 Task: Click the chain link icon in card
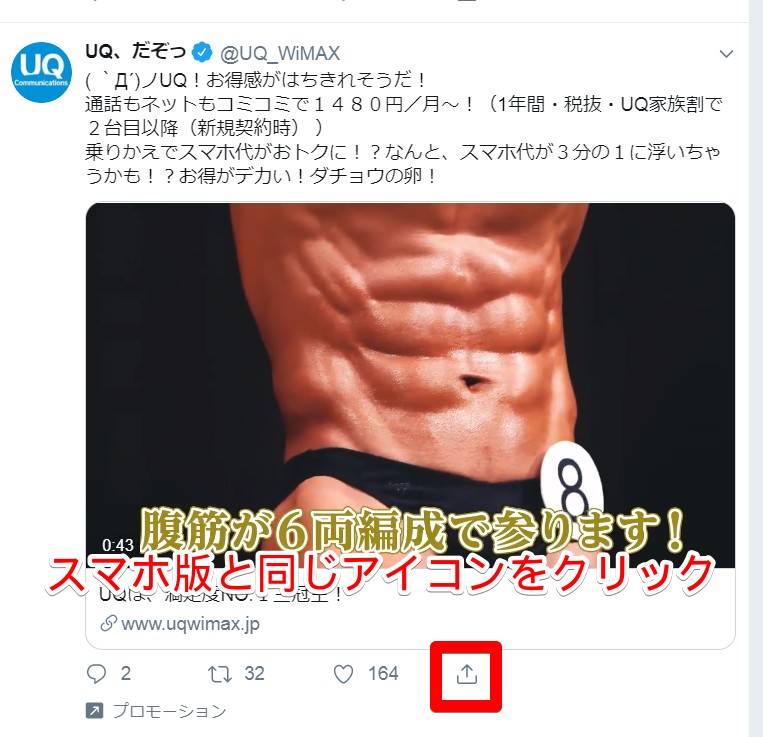[x=109, y=623]
